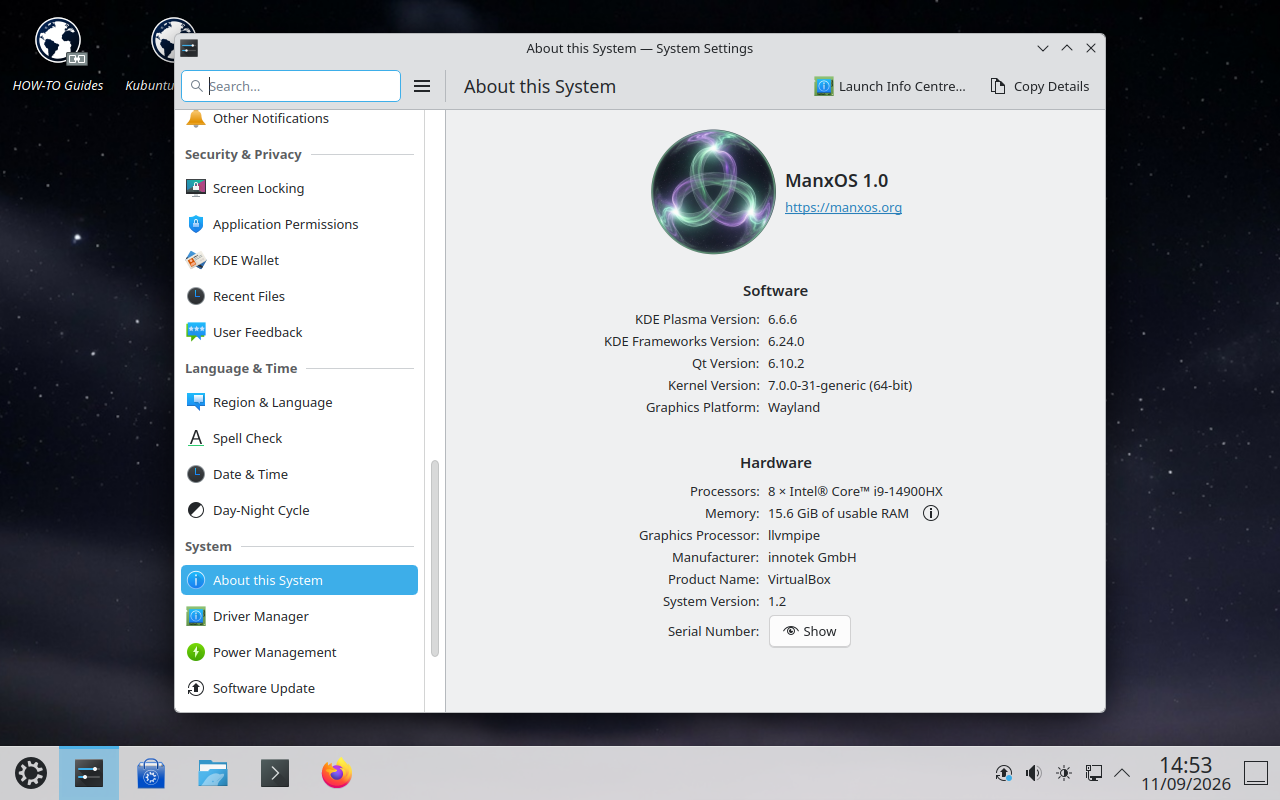Select About this System entry
The image size is (1280, 800).
tap(299, 580)
